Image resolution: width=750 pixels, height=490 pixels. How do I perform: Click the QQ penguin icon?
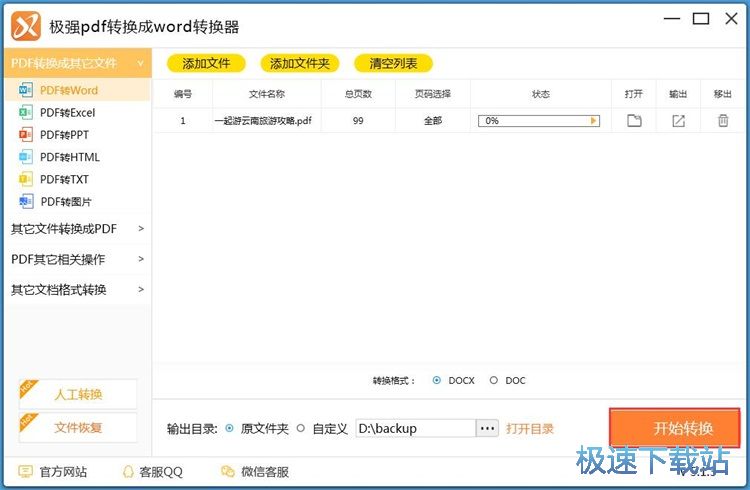coord(128,472)
